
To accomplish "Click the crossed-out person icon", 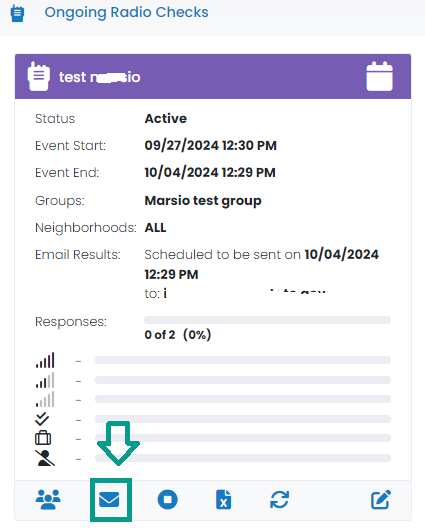I will tap(45, 458).
